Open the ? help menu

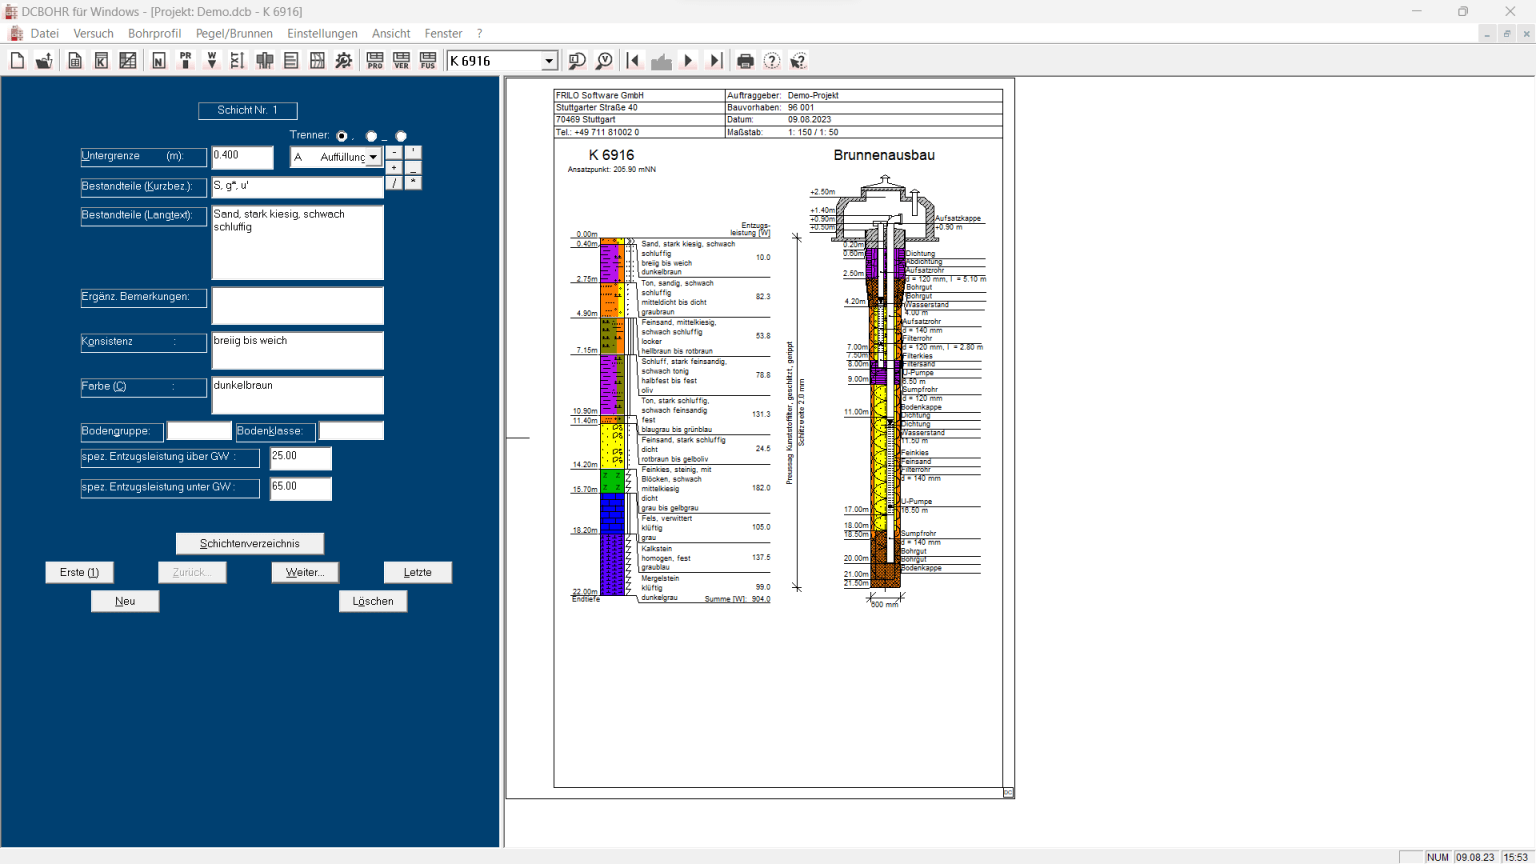coord(479,34)
